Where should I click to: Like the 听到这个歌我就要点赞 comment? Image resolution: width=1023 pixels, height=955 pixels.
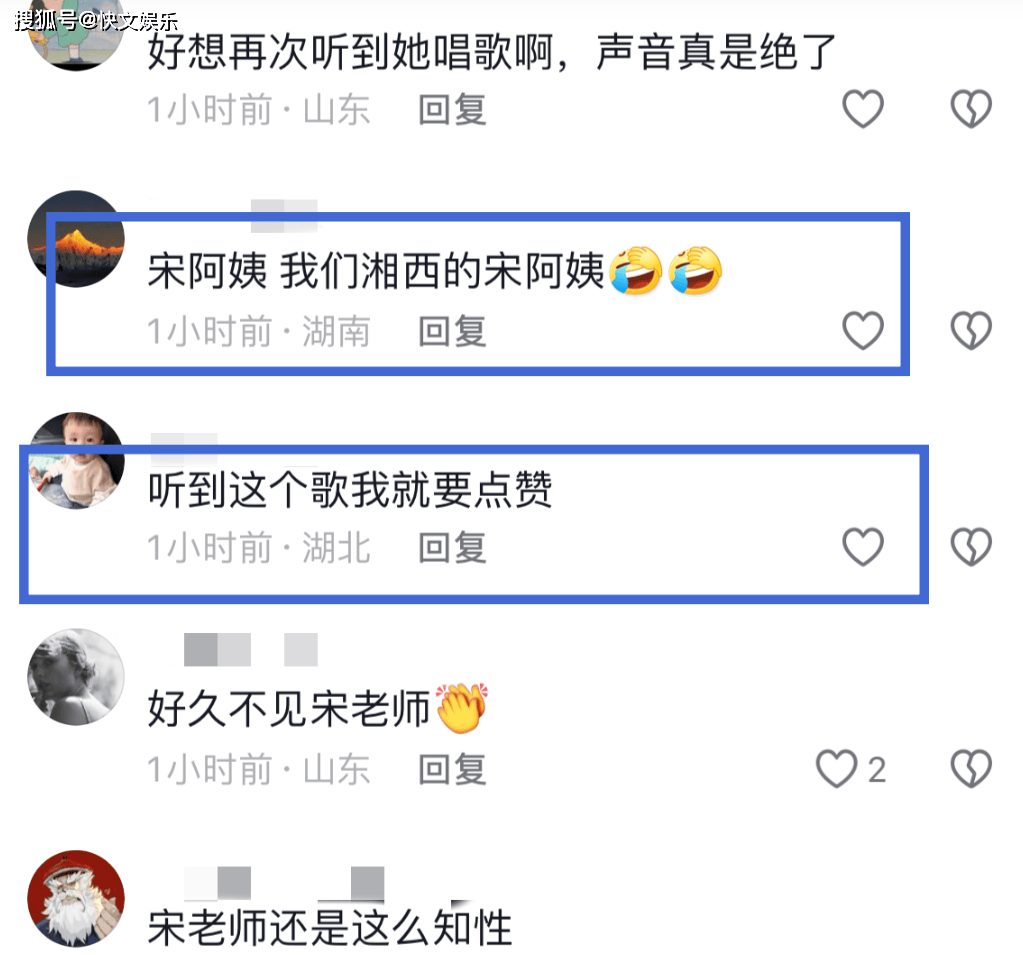(863, 547)
